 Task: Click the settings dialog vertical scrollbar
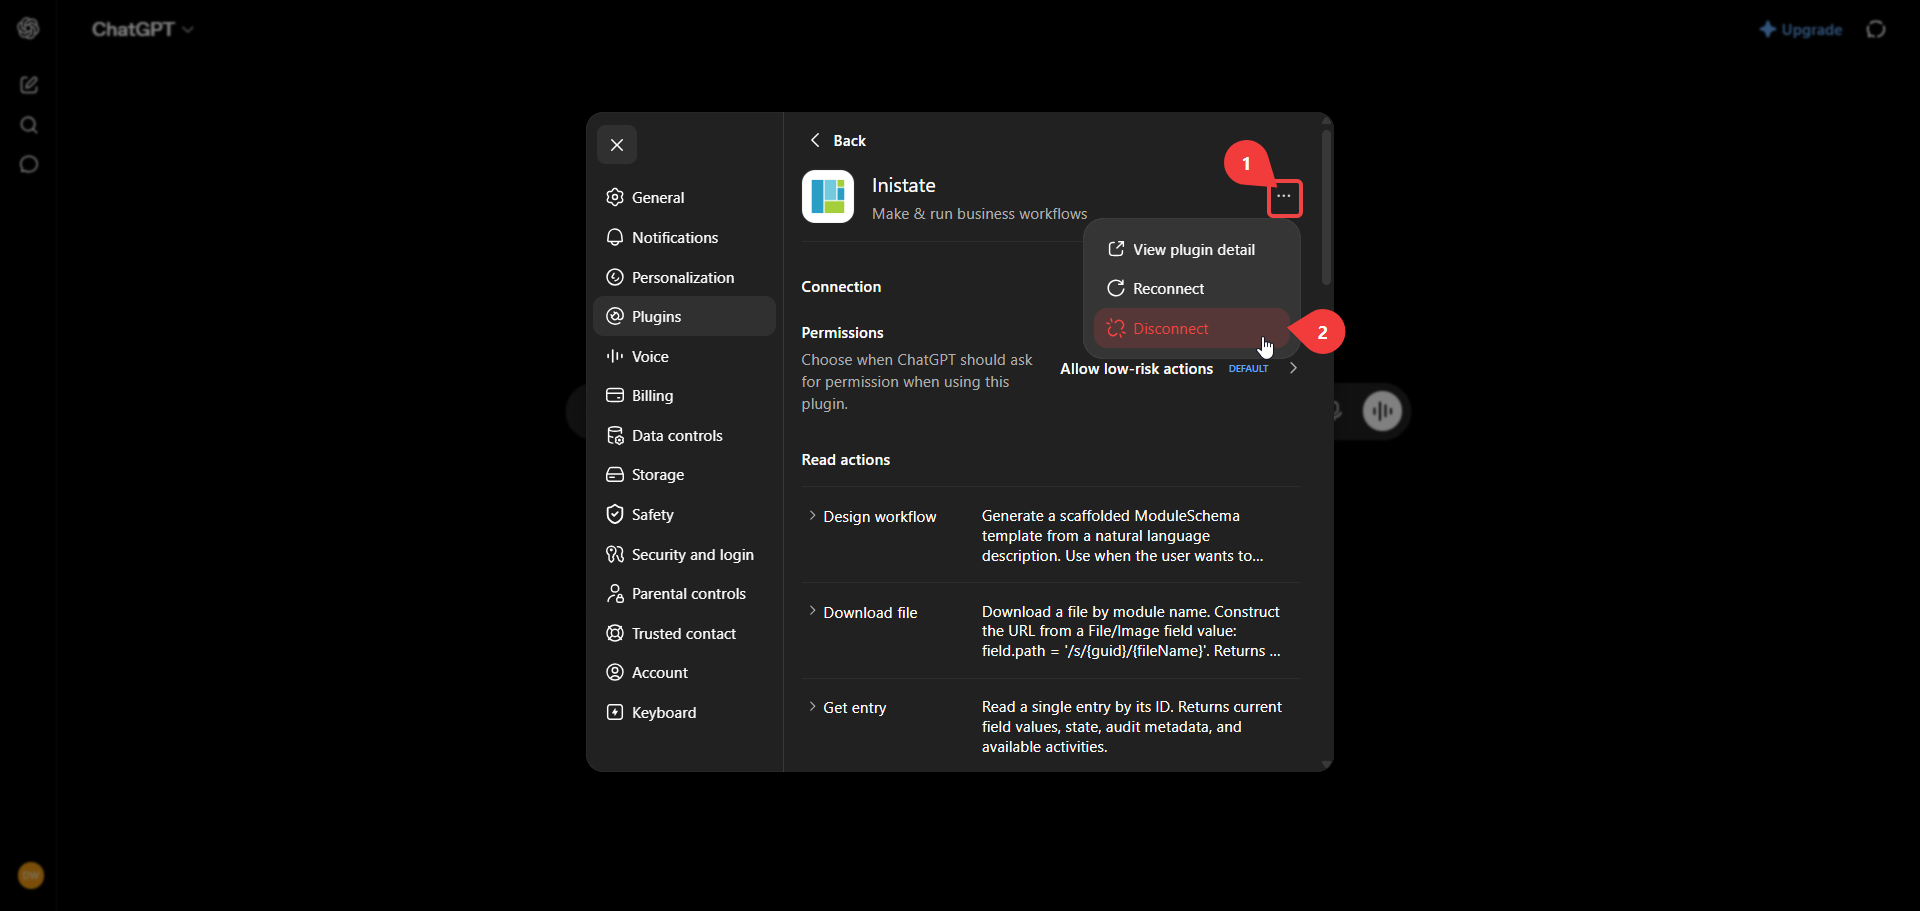1326,207
